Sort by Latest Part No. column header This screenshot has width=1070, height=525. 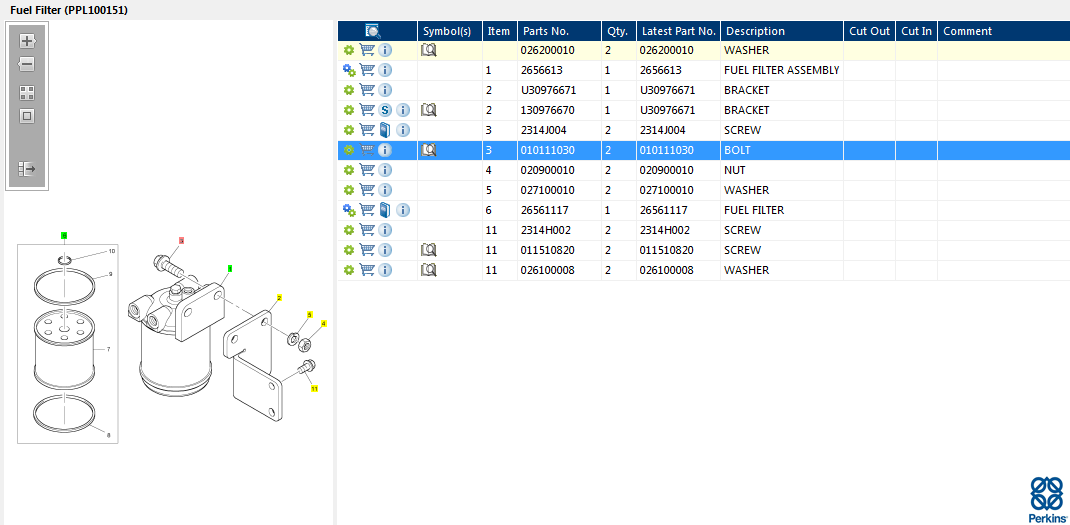coord(678,31)
